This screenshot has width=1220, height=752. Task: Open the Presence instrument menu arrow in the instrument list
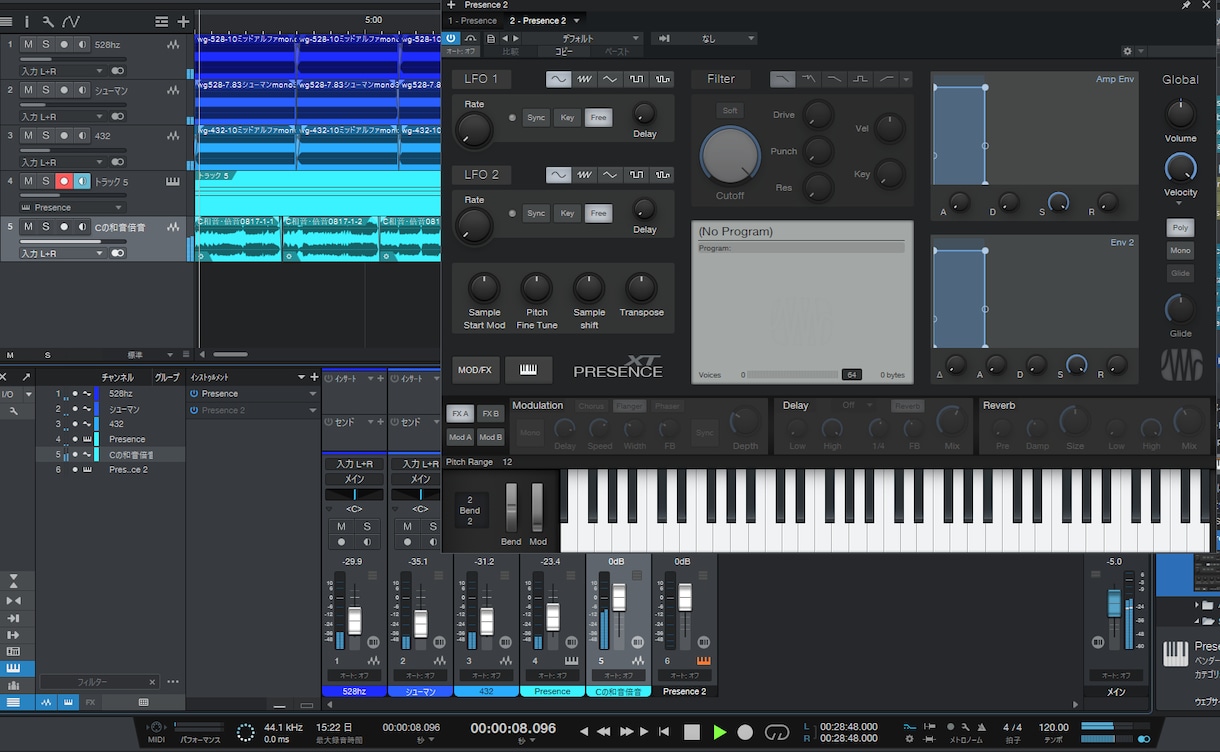312,394
